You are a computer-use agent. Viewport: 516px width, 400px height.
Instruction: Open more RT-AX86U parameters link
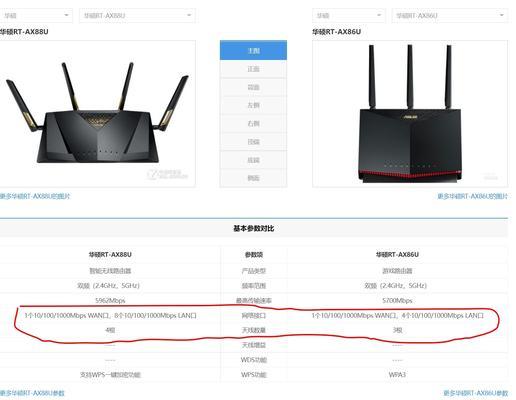click(x=476, y=393)
